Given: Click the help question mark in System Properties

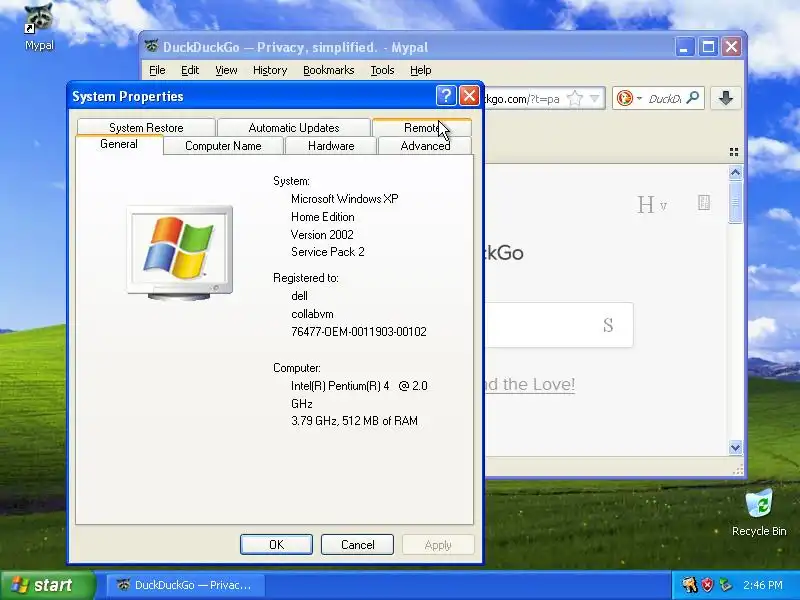Looking at the screenshot, I should point(445,95).
